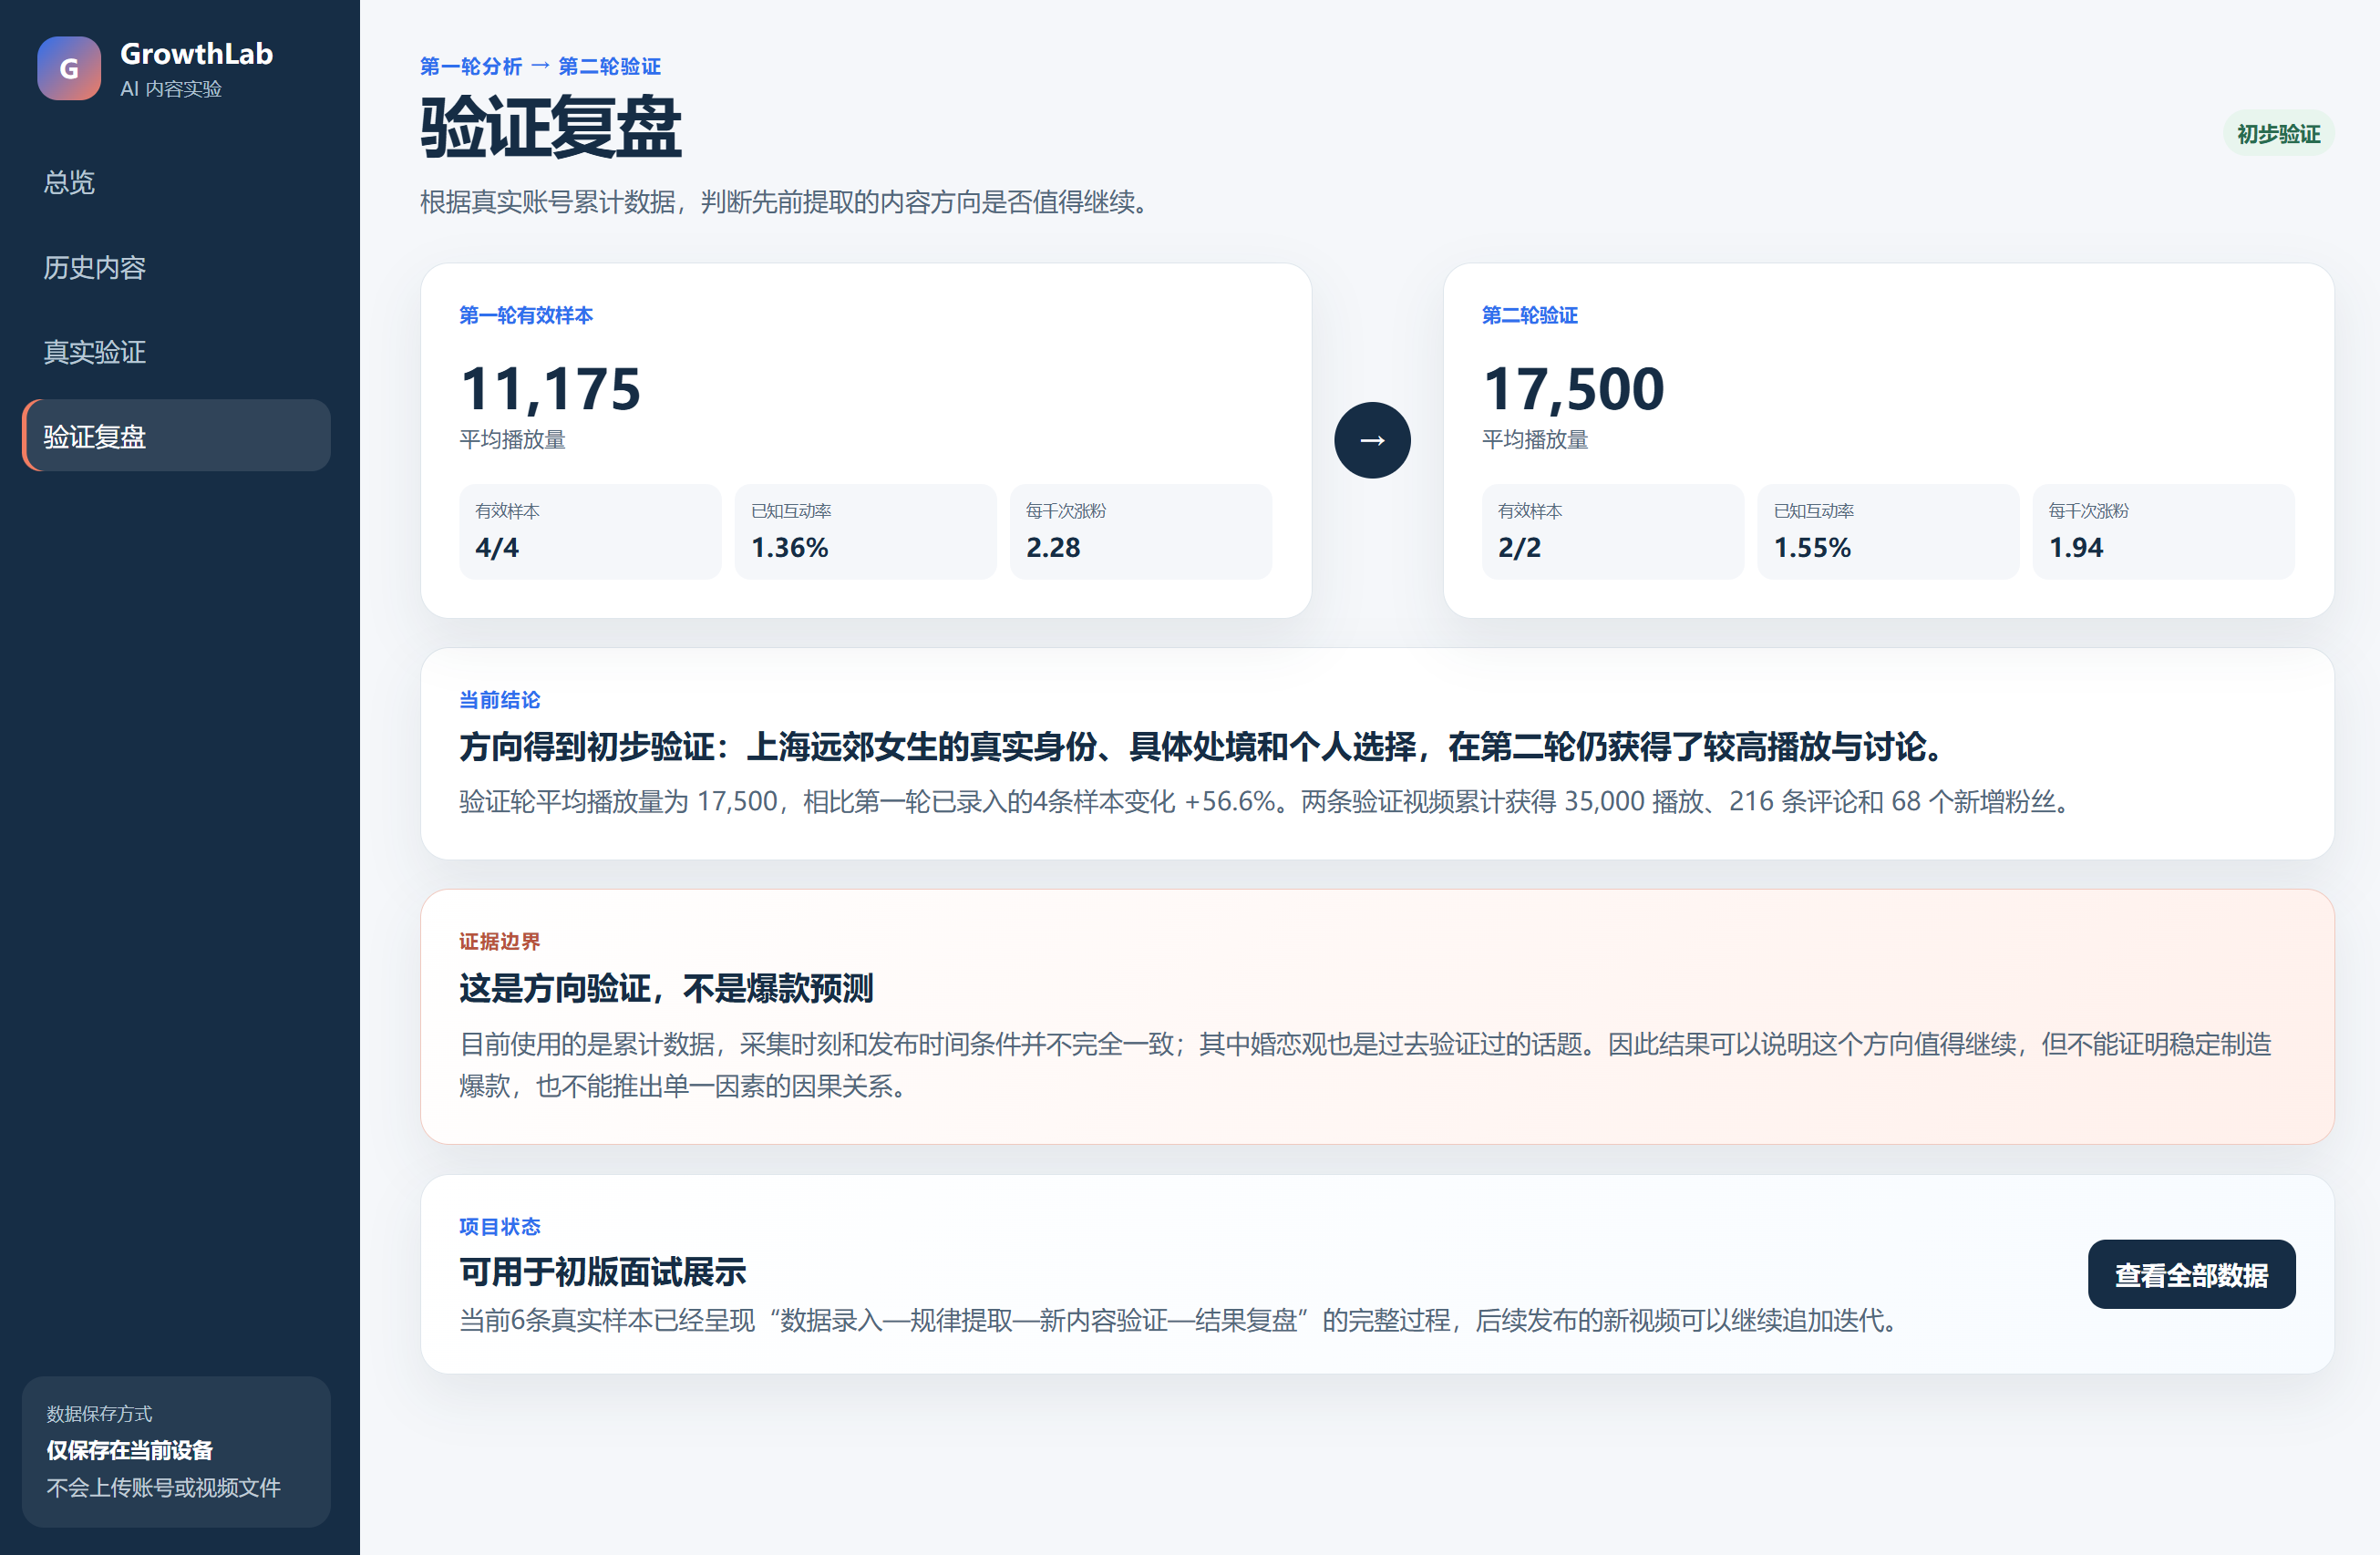Click the 初步验证 status badge
The image size is (2380, 1555).
click(2278, 134)
